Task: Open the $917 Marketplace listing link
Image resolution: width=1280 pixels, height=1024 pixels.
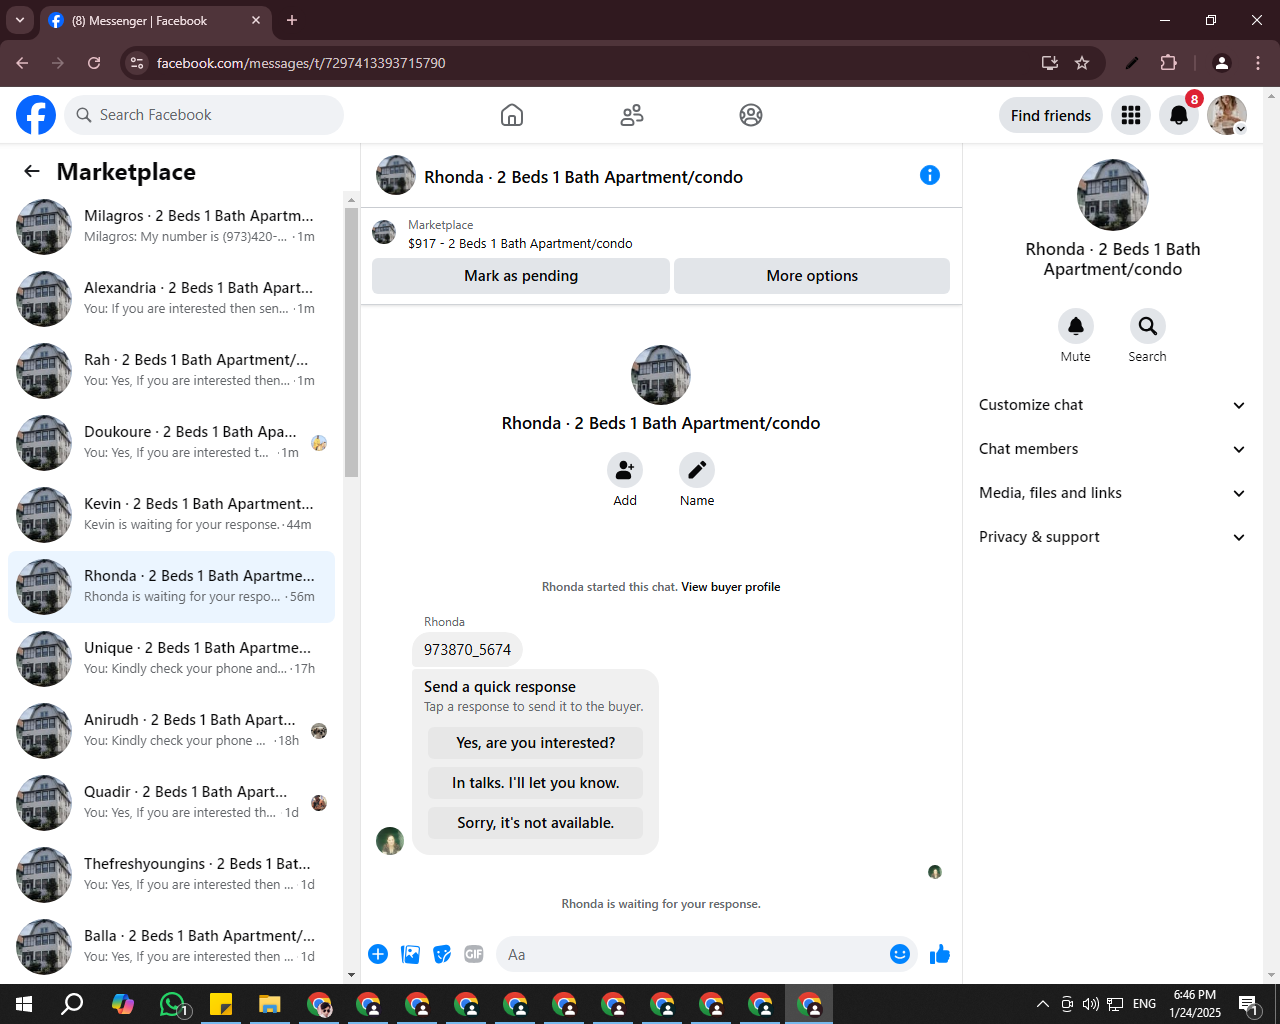Action: 520,243
